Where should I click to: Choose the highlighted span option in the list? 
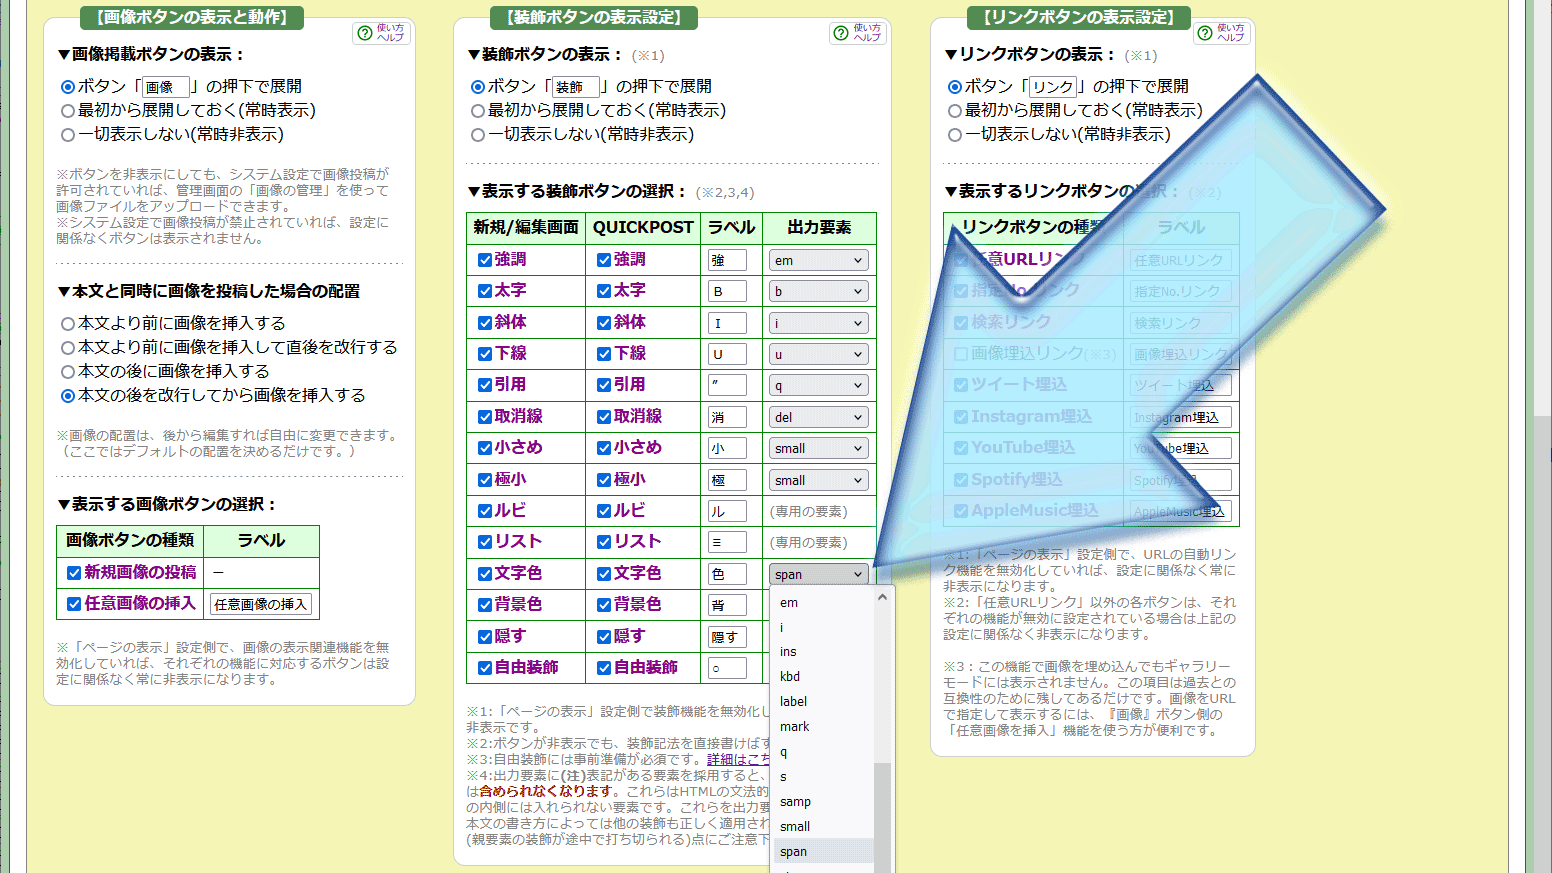click(823, 851)
